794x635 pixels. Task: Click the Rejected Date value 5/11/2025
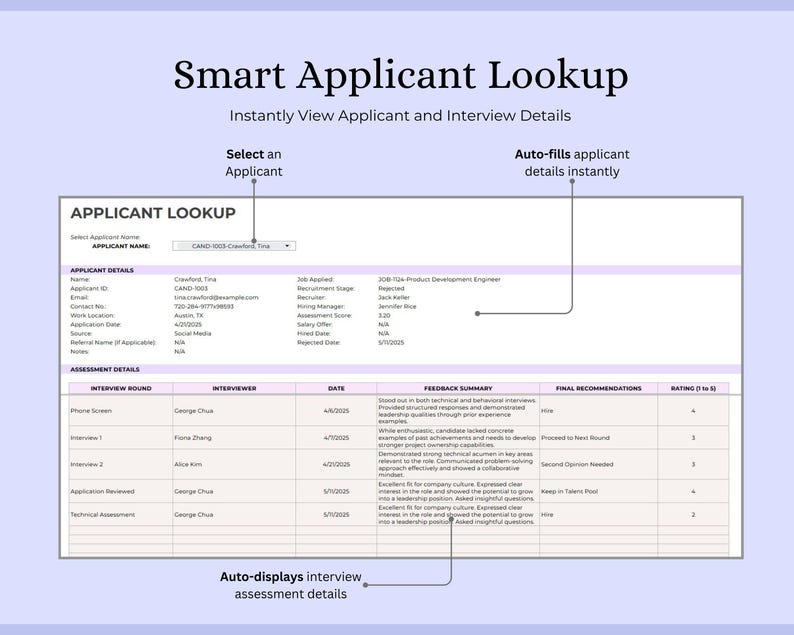(391, 343)
